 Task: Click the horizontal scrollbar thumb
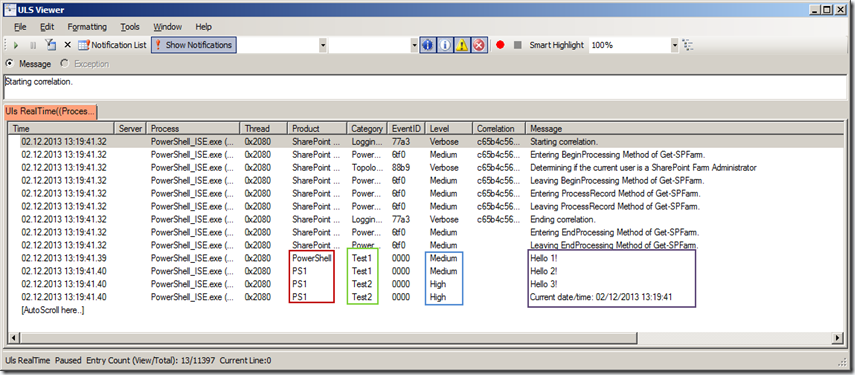click(x=328, y=338)
